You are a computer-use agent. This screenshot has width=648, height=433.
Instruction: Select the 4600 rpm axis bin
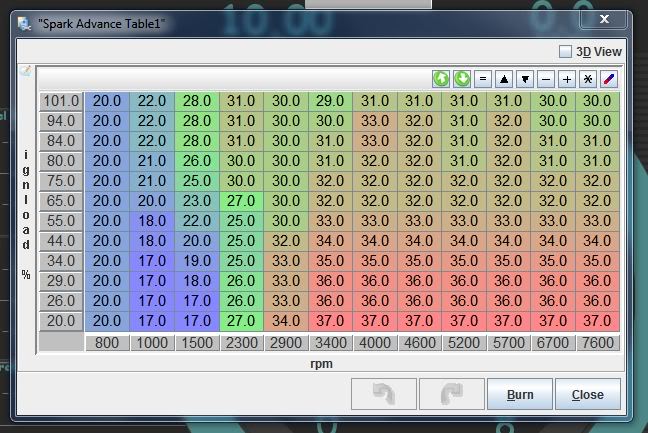point(419,343)
